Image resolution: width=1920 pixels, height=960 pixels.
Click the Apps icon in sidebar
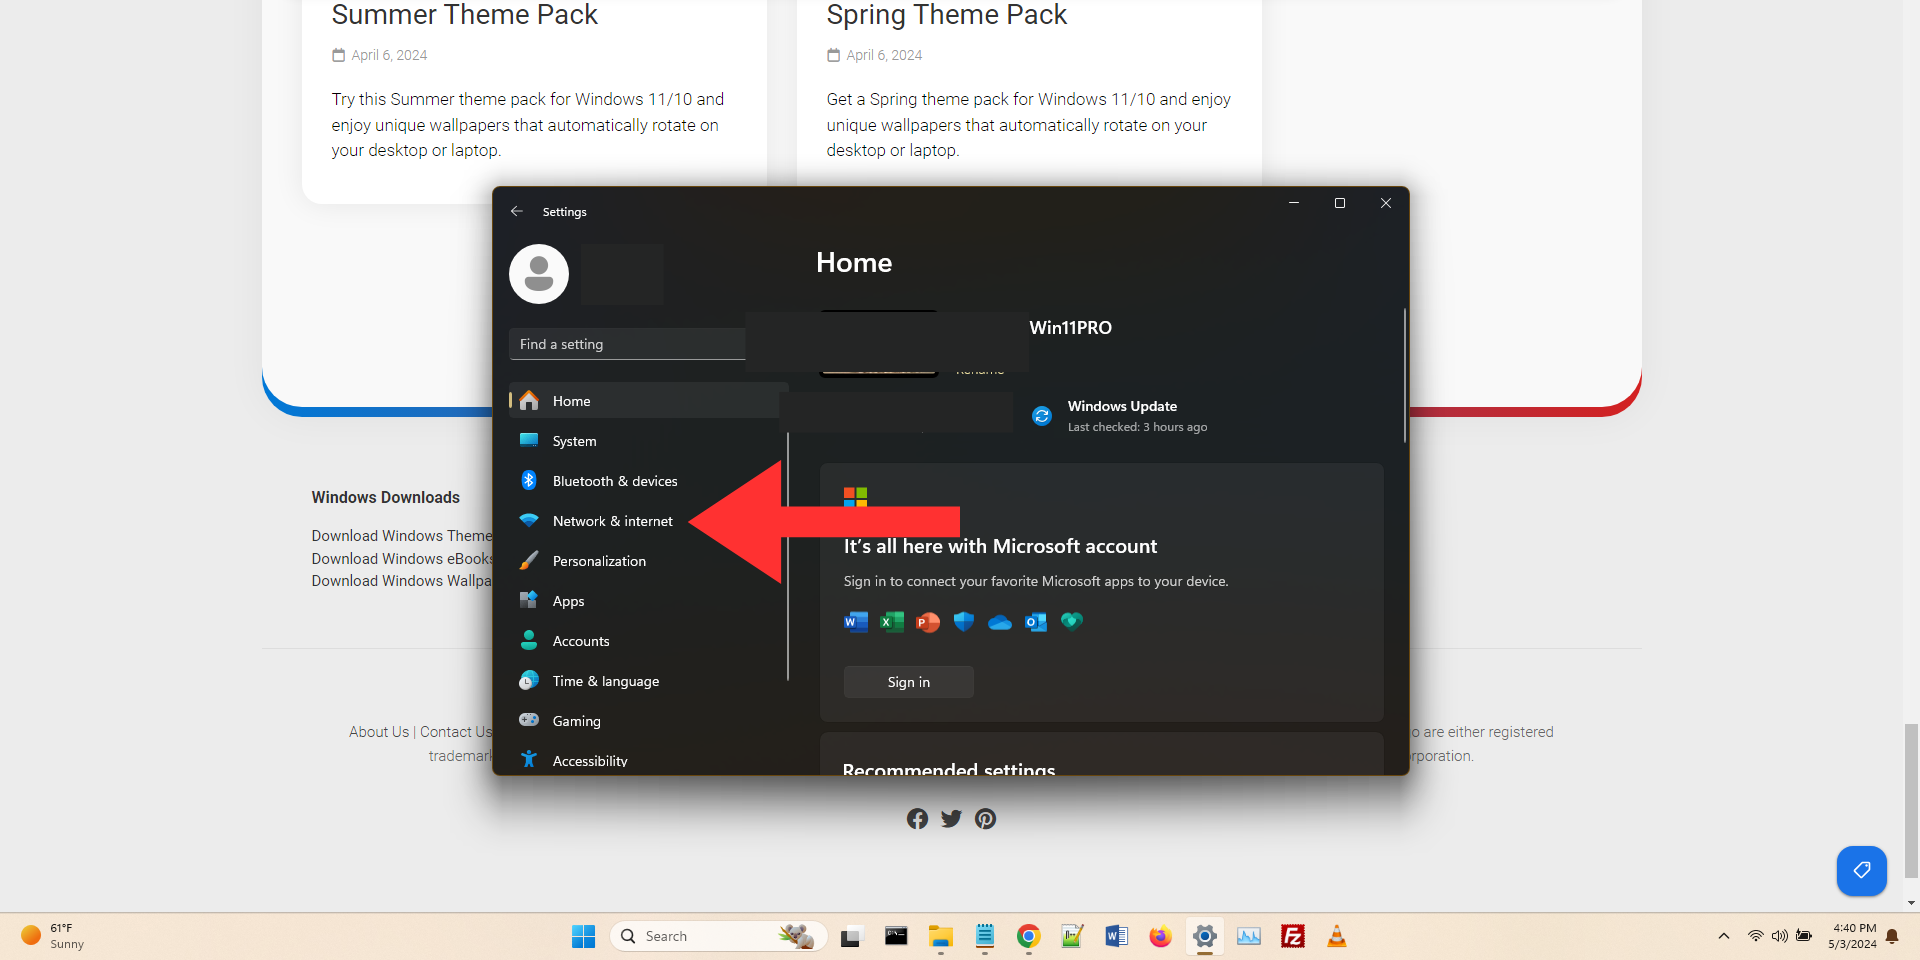point(529,600)
